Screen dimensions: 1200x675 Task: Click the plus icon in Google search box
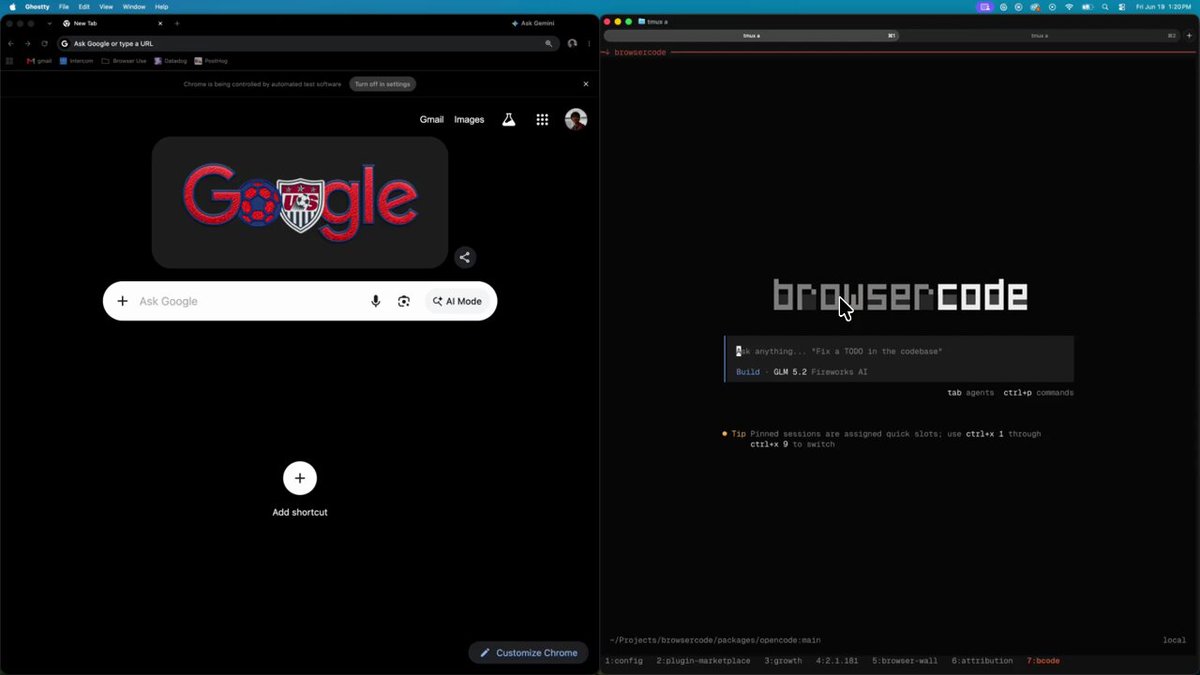(x=122, y=301)
